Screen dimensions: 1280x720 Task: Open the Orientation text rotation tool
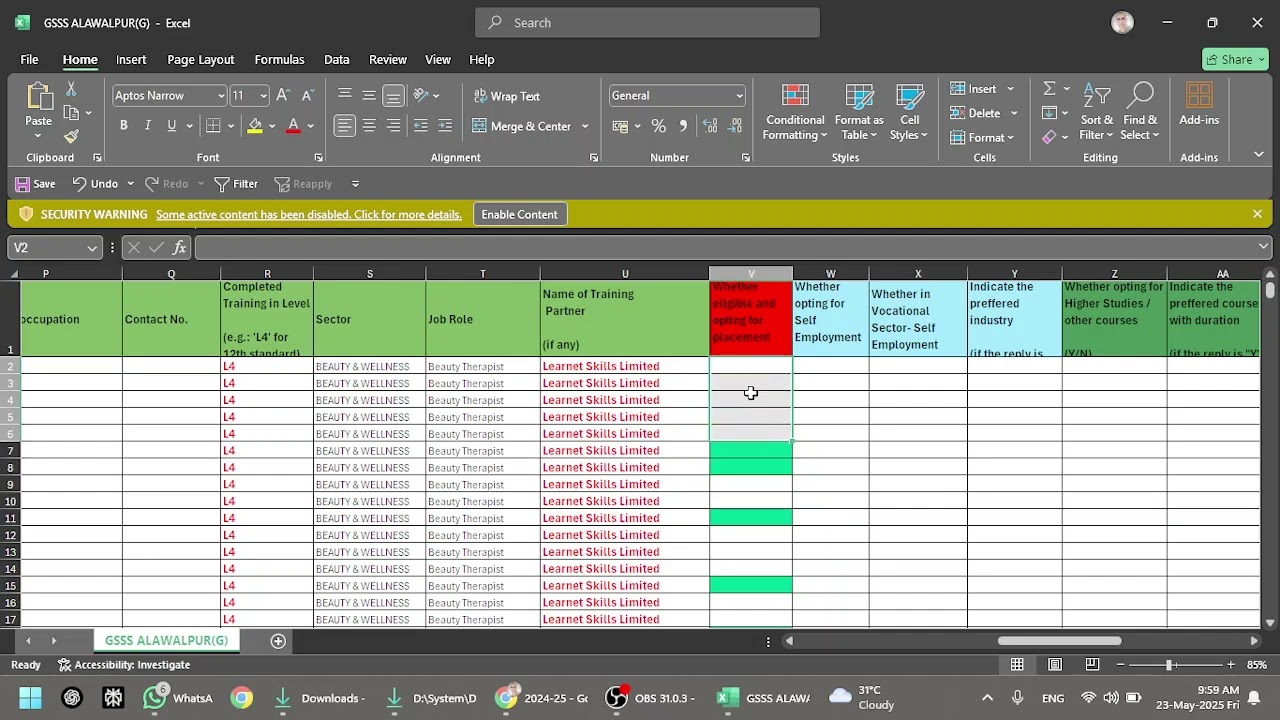(421, 95)
